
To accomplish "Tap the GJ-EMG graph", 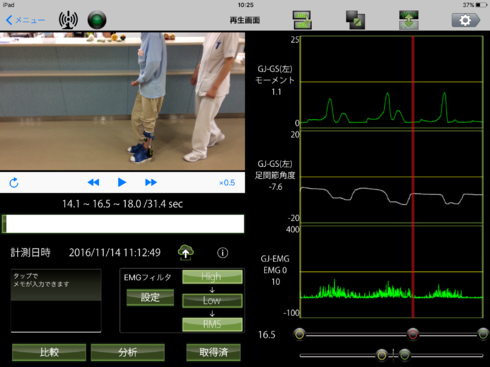I will [392, 272].
